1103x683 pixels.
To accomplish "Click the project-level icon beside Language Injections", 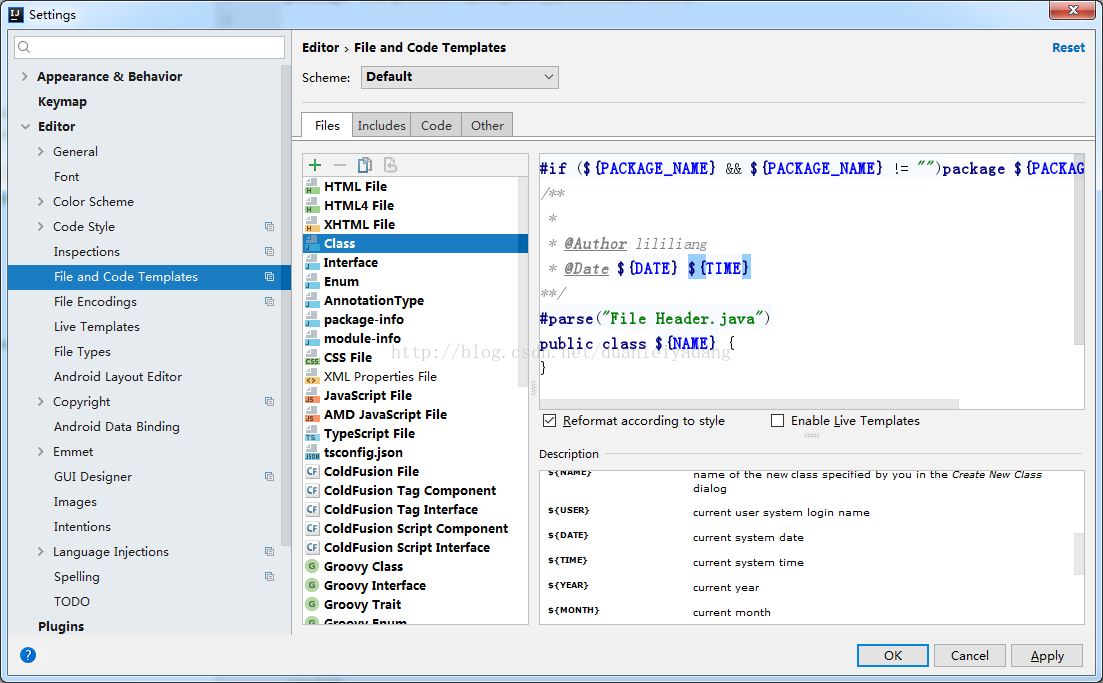I will pos(269,551).
